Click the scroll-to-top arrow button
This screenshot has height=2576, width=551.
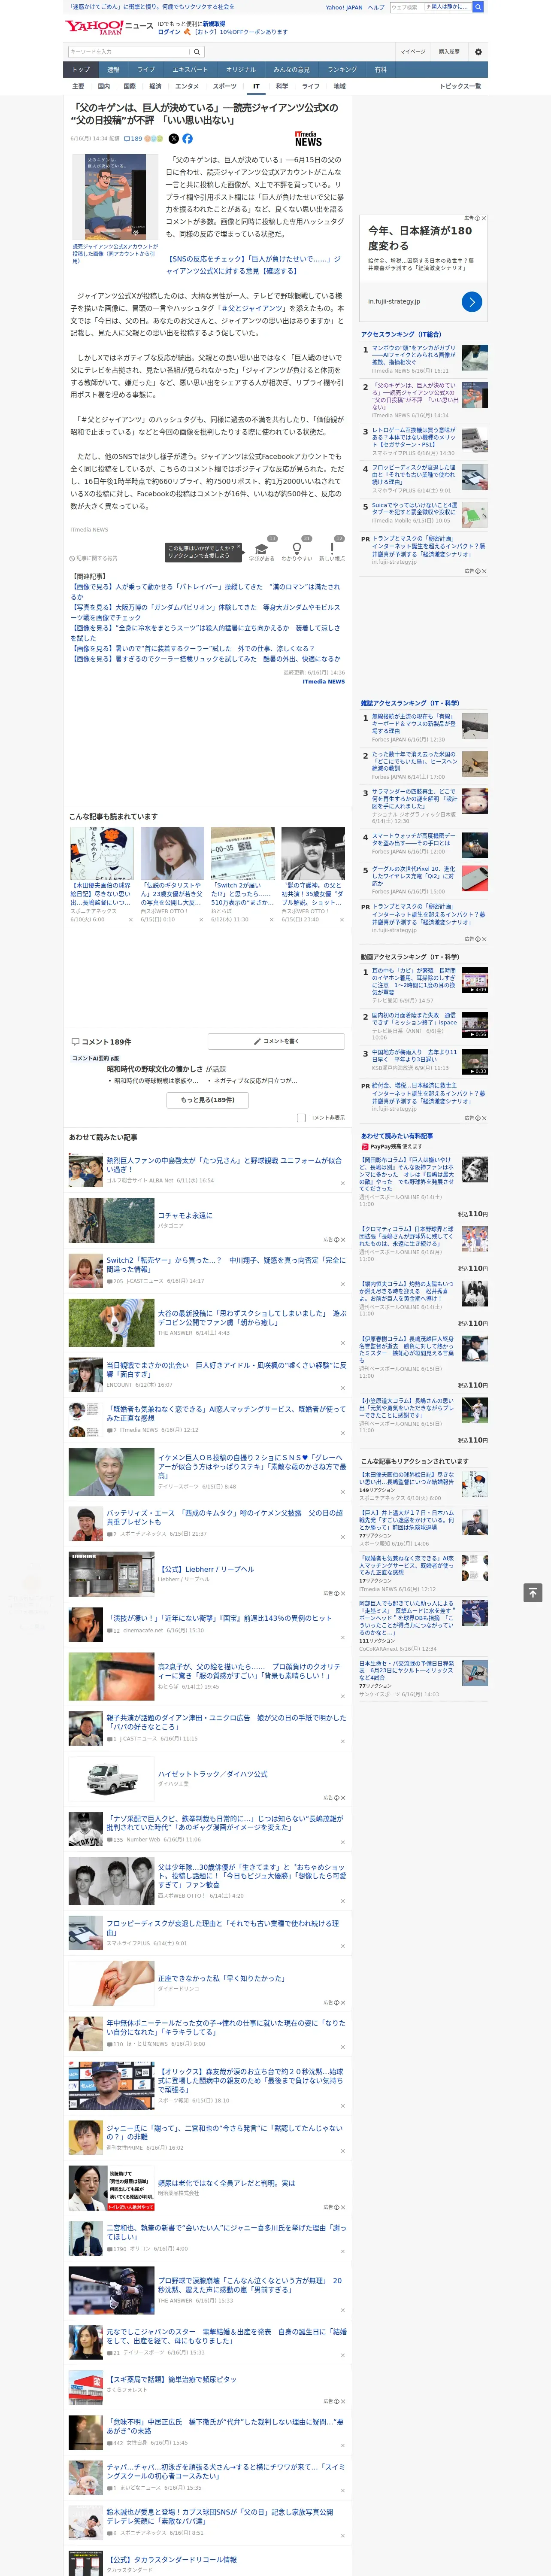pyautogui.click(x=533, y=1592)
